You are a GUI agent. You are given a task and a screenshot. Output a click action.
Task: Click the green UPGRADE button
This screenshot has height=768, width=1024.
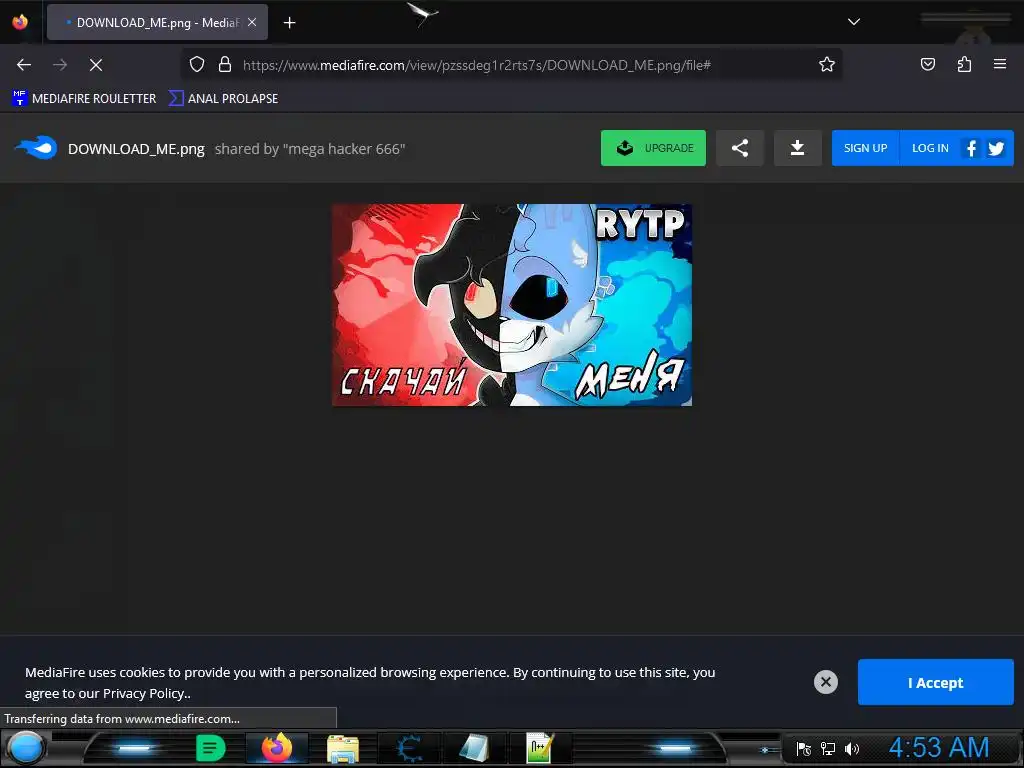point(653,148)
